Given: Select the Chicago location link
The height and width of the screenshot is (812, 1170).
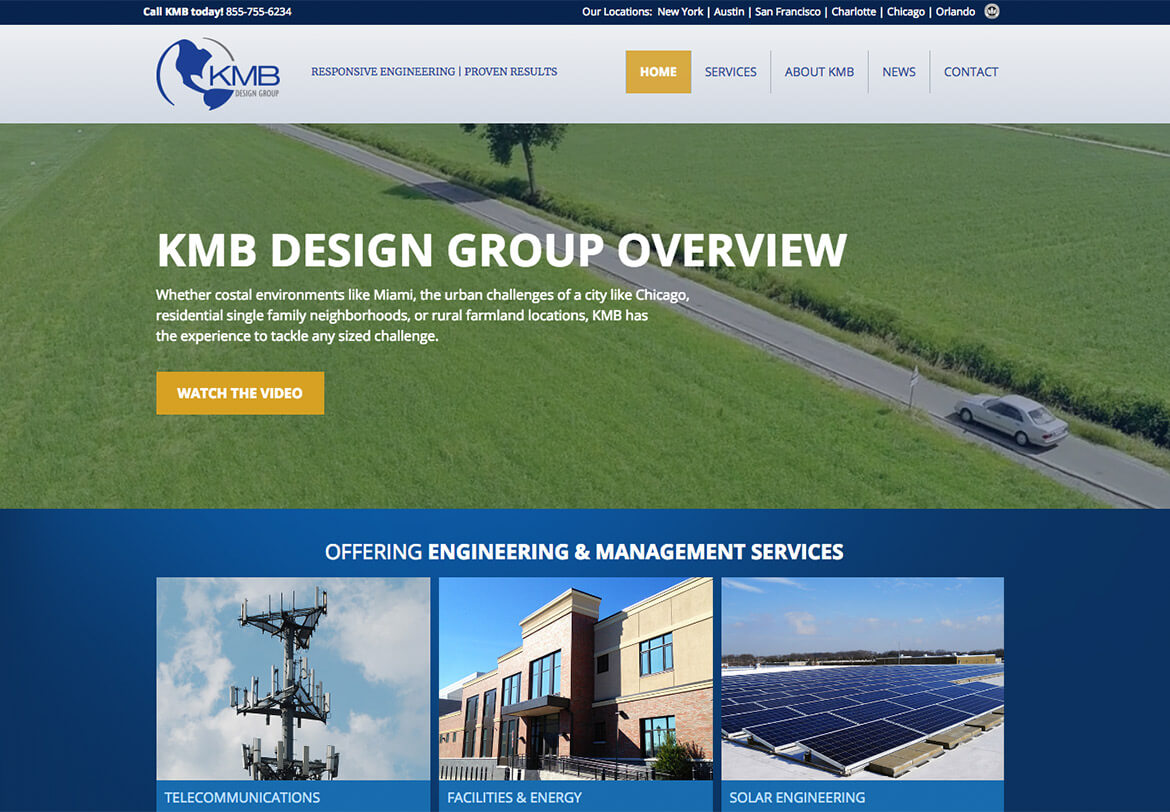Looking at the screenshot, I should (x=906, y=12).
